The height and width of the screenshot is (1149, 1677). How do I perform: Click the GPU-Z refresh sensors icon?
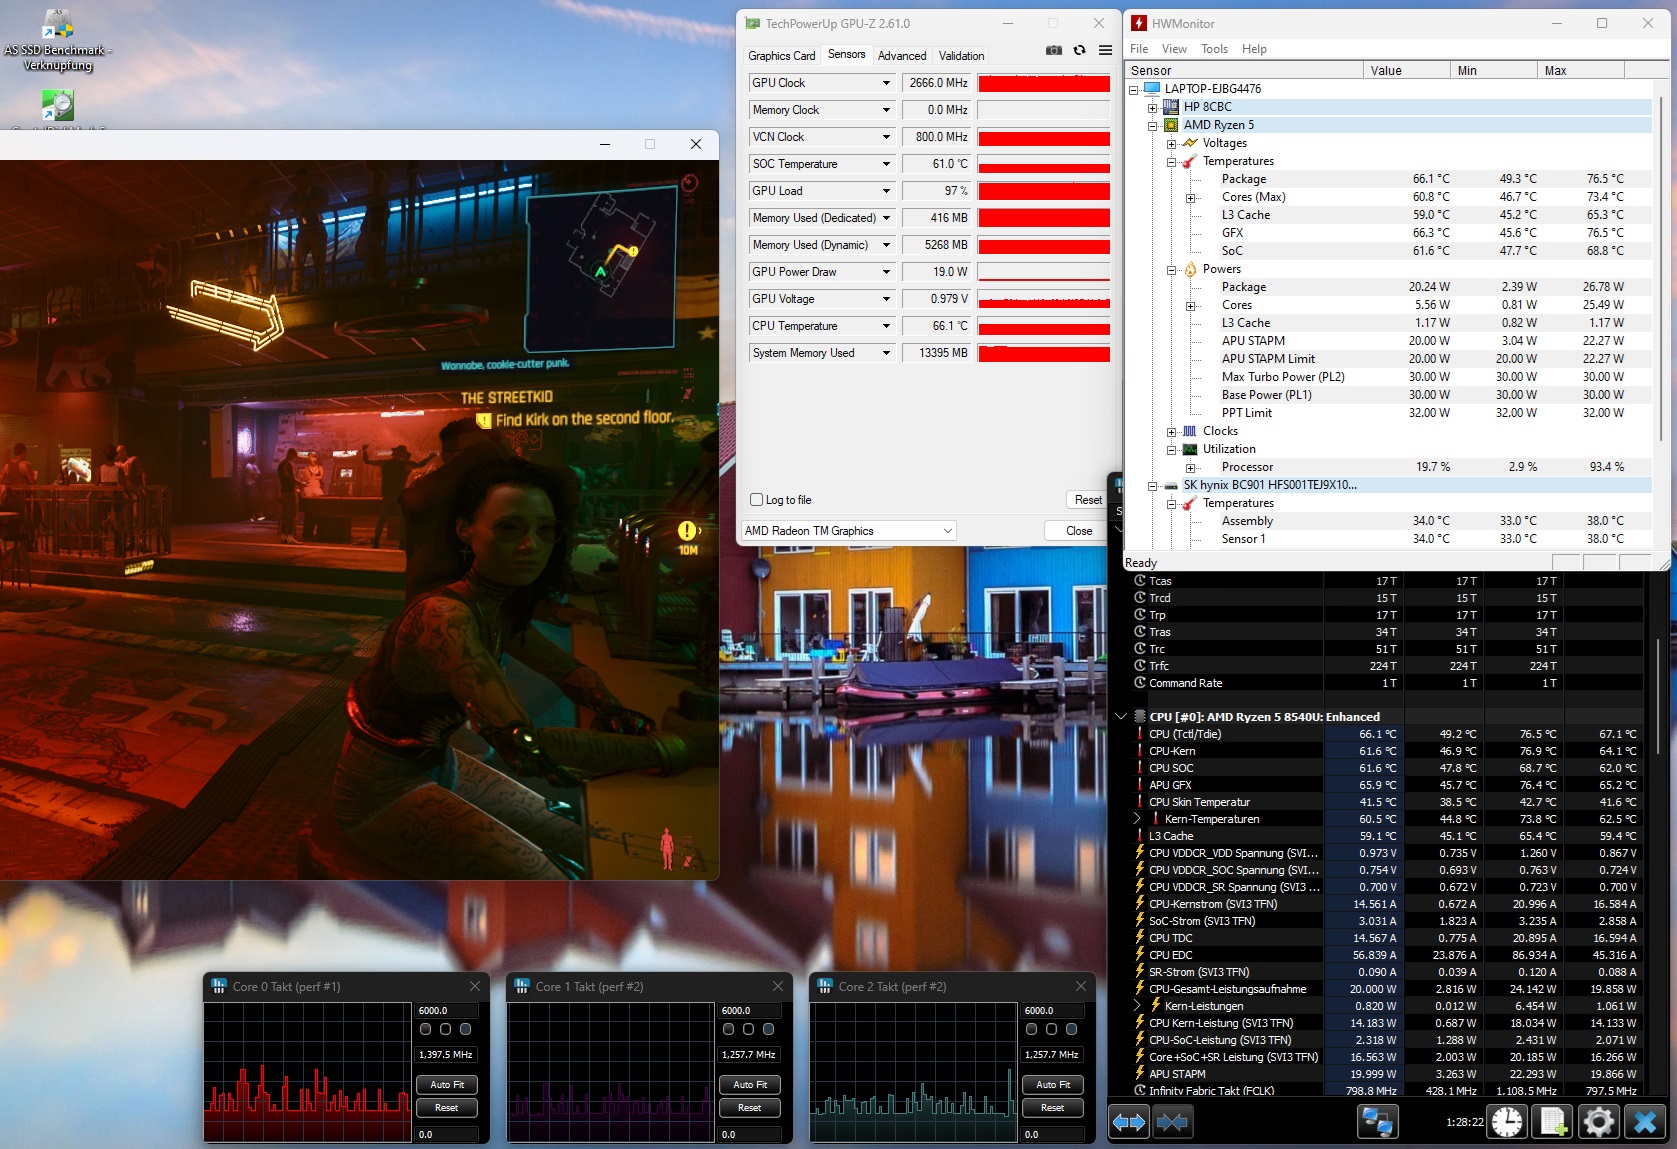1079,50
